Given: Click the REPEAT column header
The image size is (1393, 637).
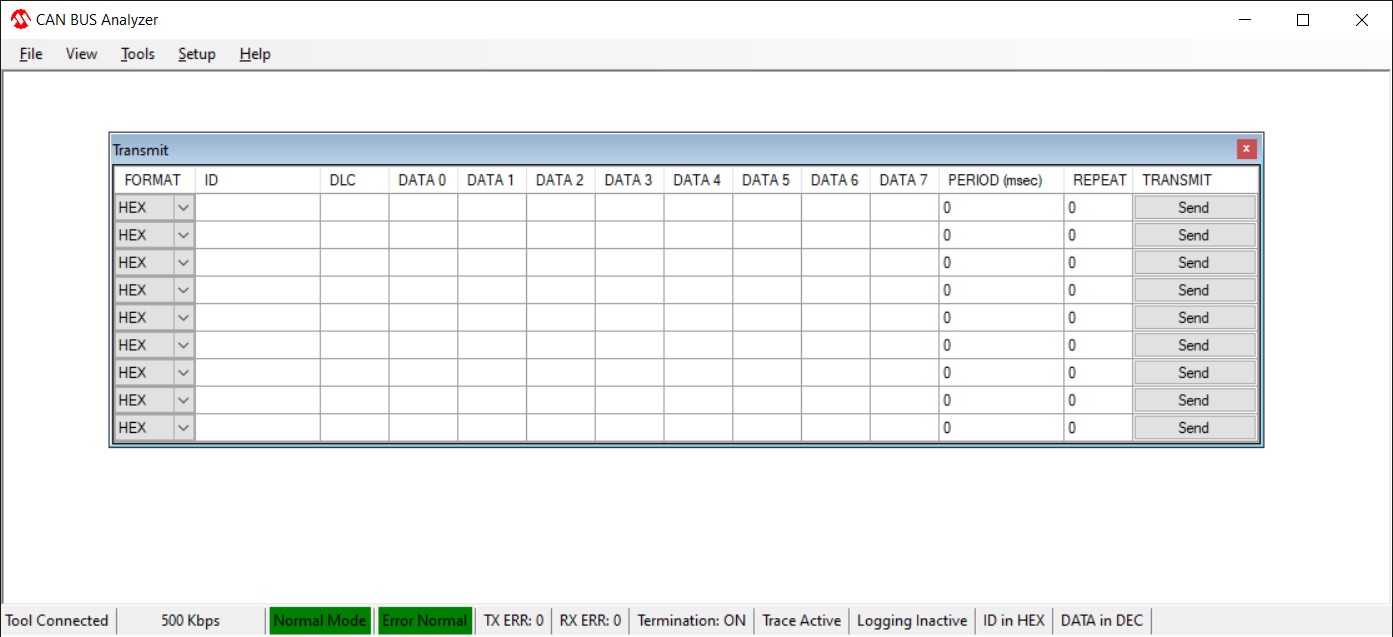Looking at the screenshot, I should pos(1099,180).
